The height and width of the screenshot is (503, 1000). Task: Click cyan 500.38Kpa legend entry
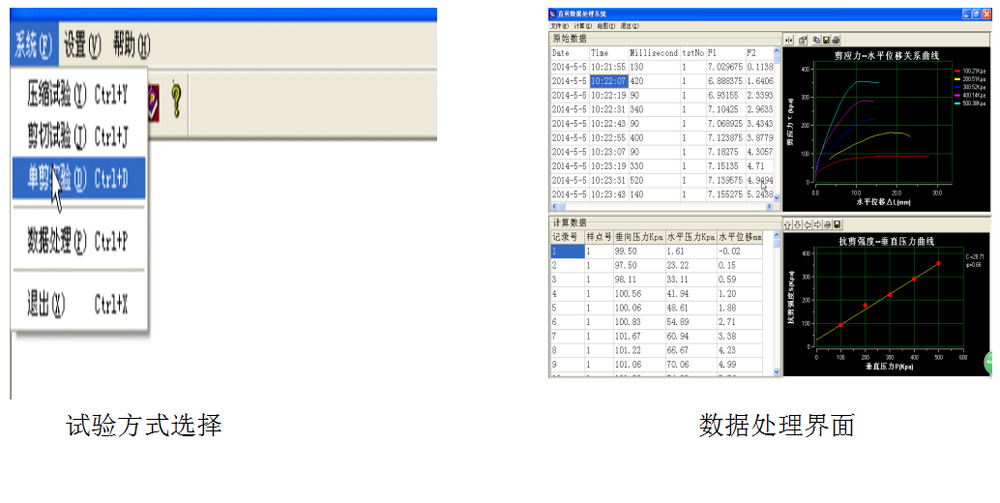tap(970, 103)
